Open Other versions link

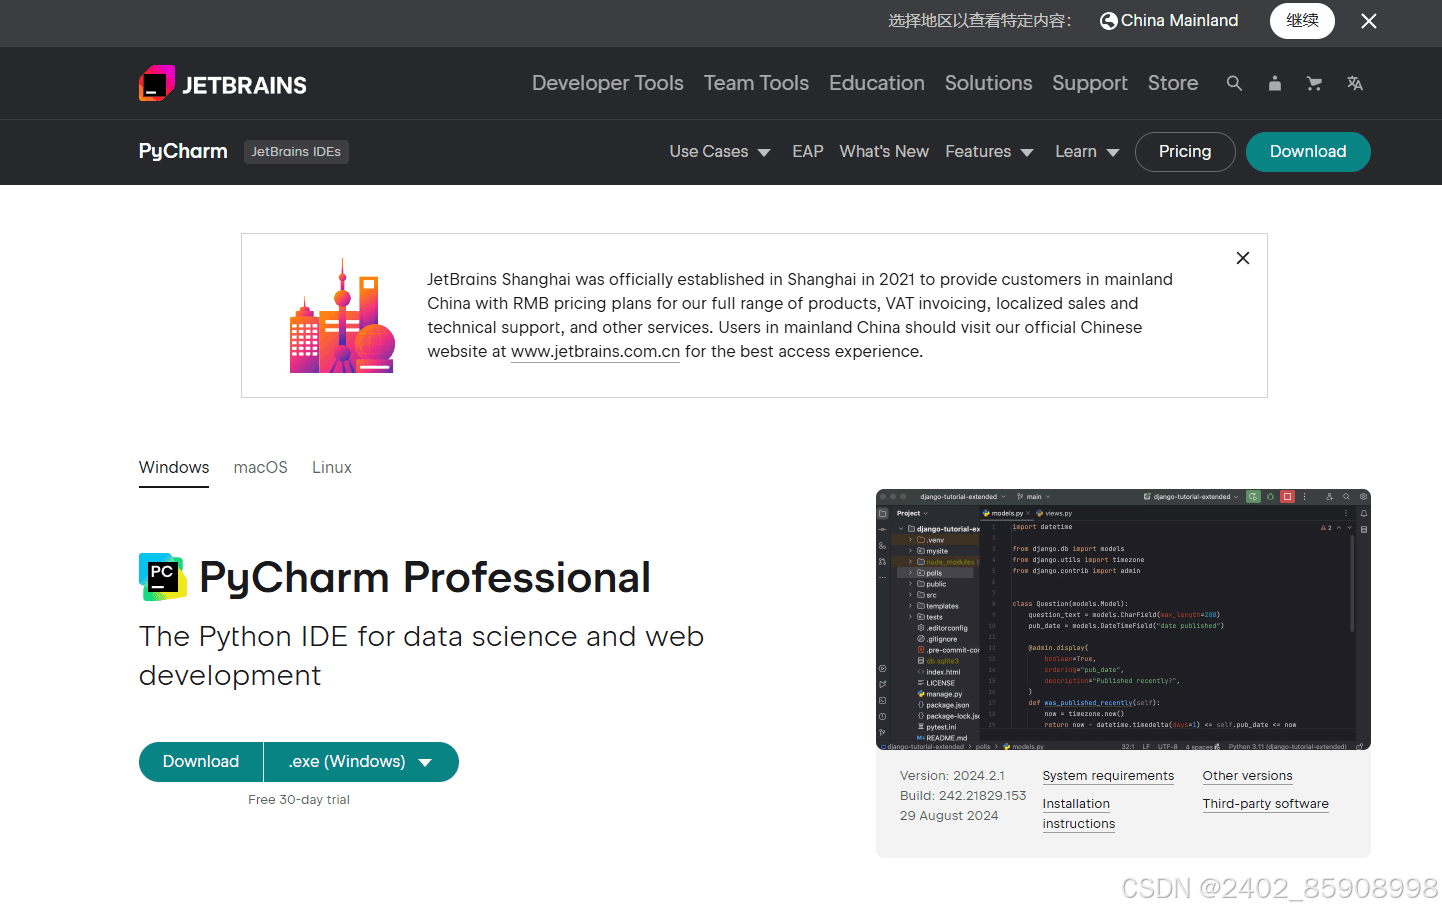(x=1247, y=776)
